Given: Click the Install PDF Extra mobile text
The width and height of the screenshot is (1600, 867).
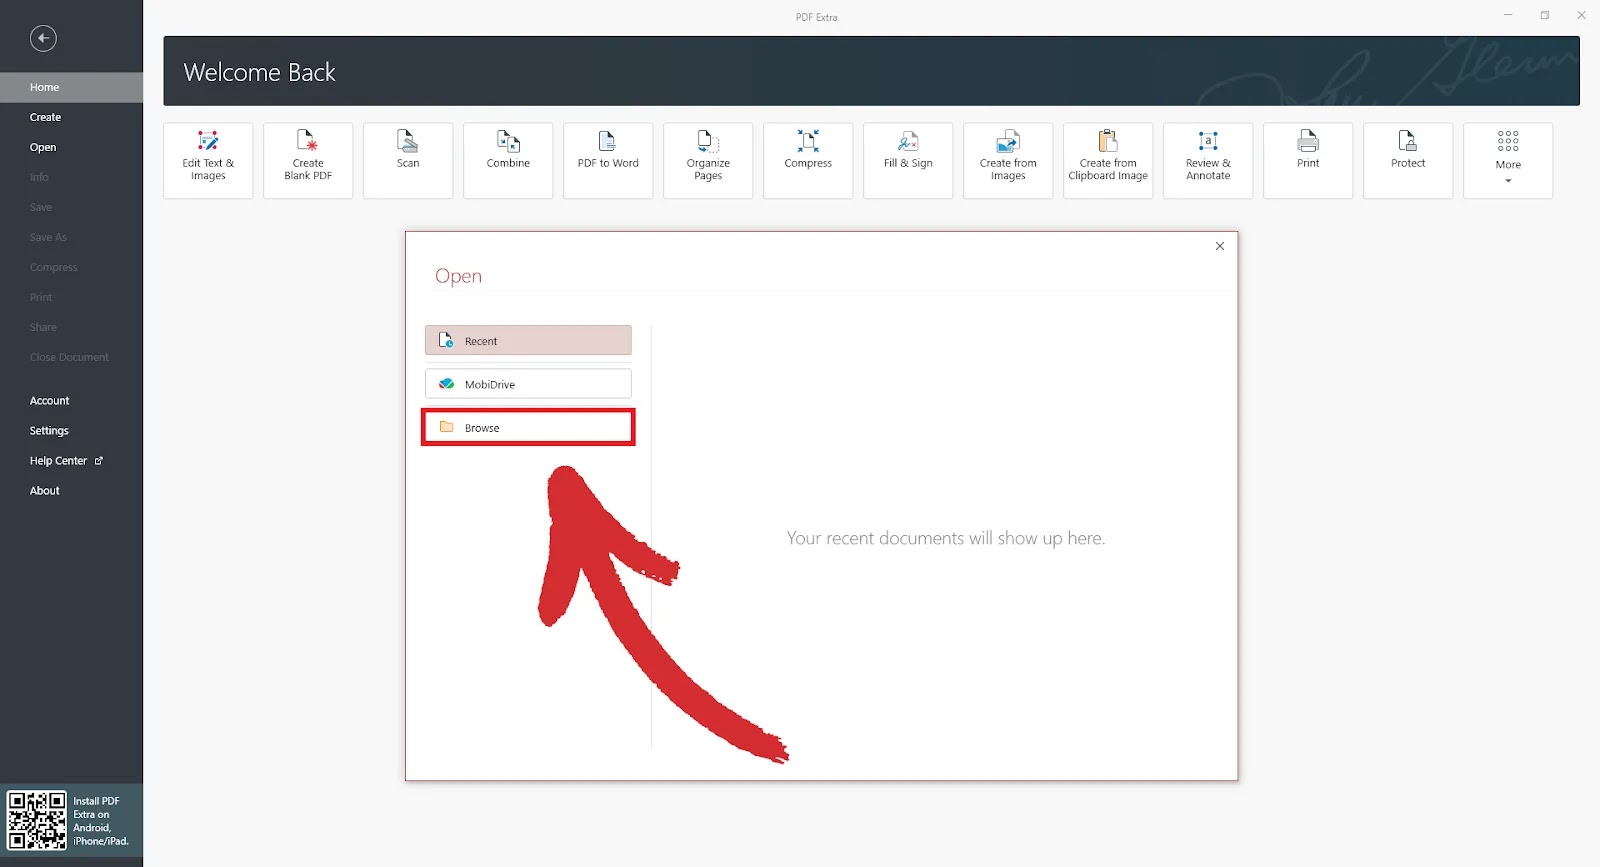Looking at the screenshot, I should [x=101, y=821].
